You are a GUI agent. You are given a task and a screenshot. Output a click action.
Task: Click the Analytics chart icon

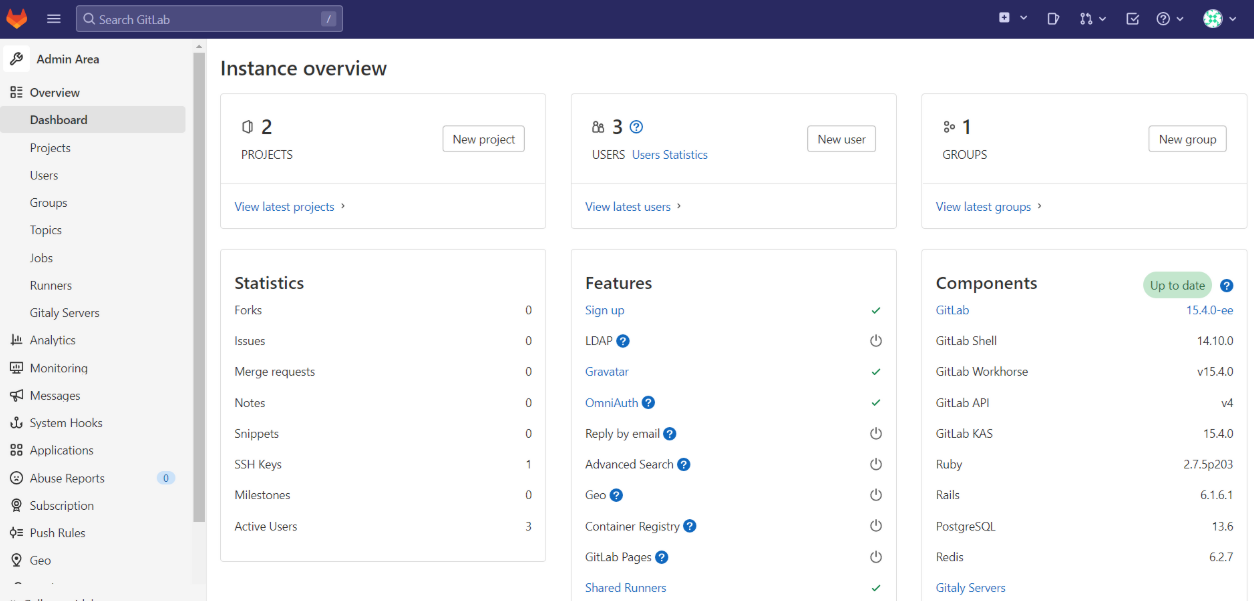tap(16, 340)
